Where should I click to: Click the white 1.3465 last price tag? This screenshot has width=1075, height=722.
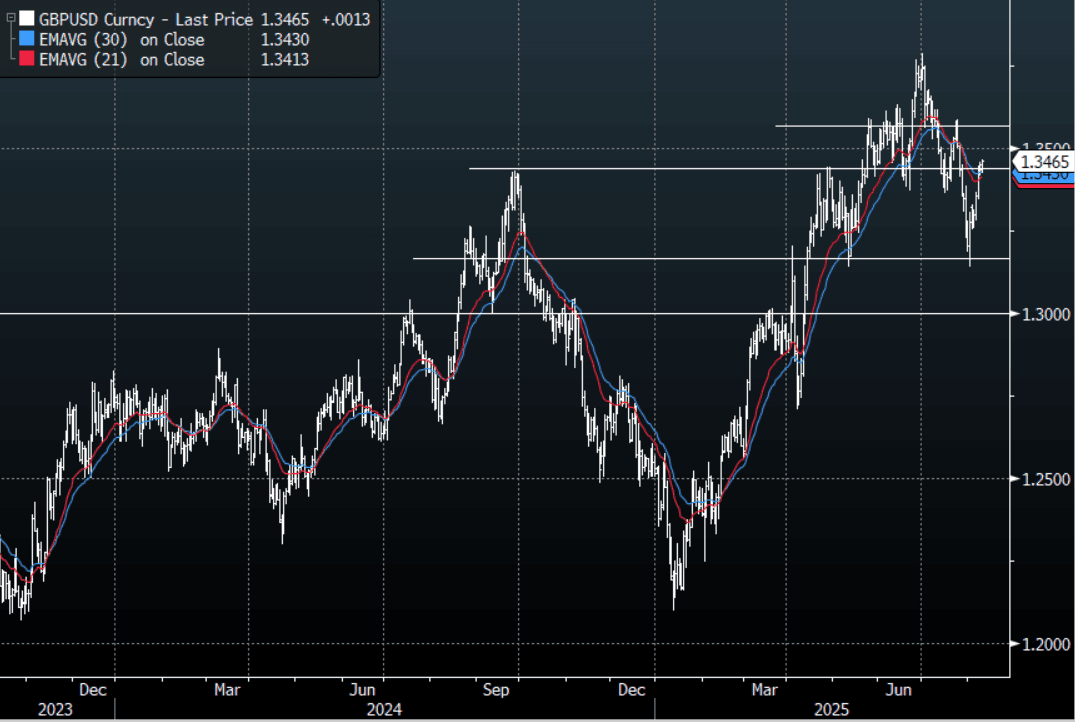[x=1044, y=162]
